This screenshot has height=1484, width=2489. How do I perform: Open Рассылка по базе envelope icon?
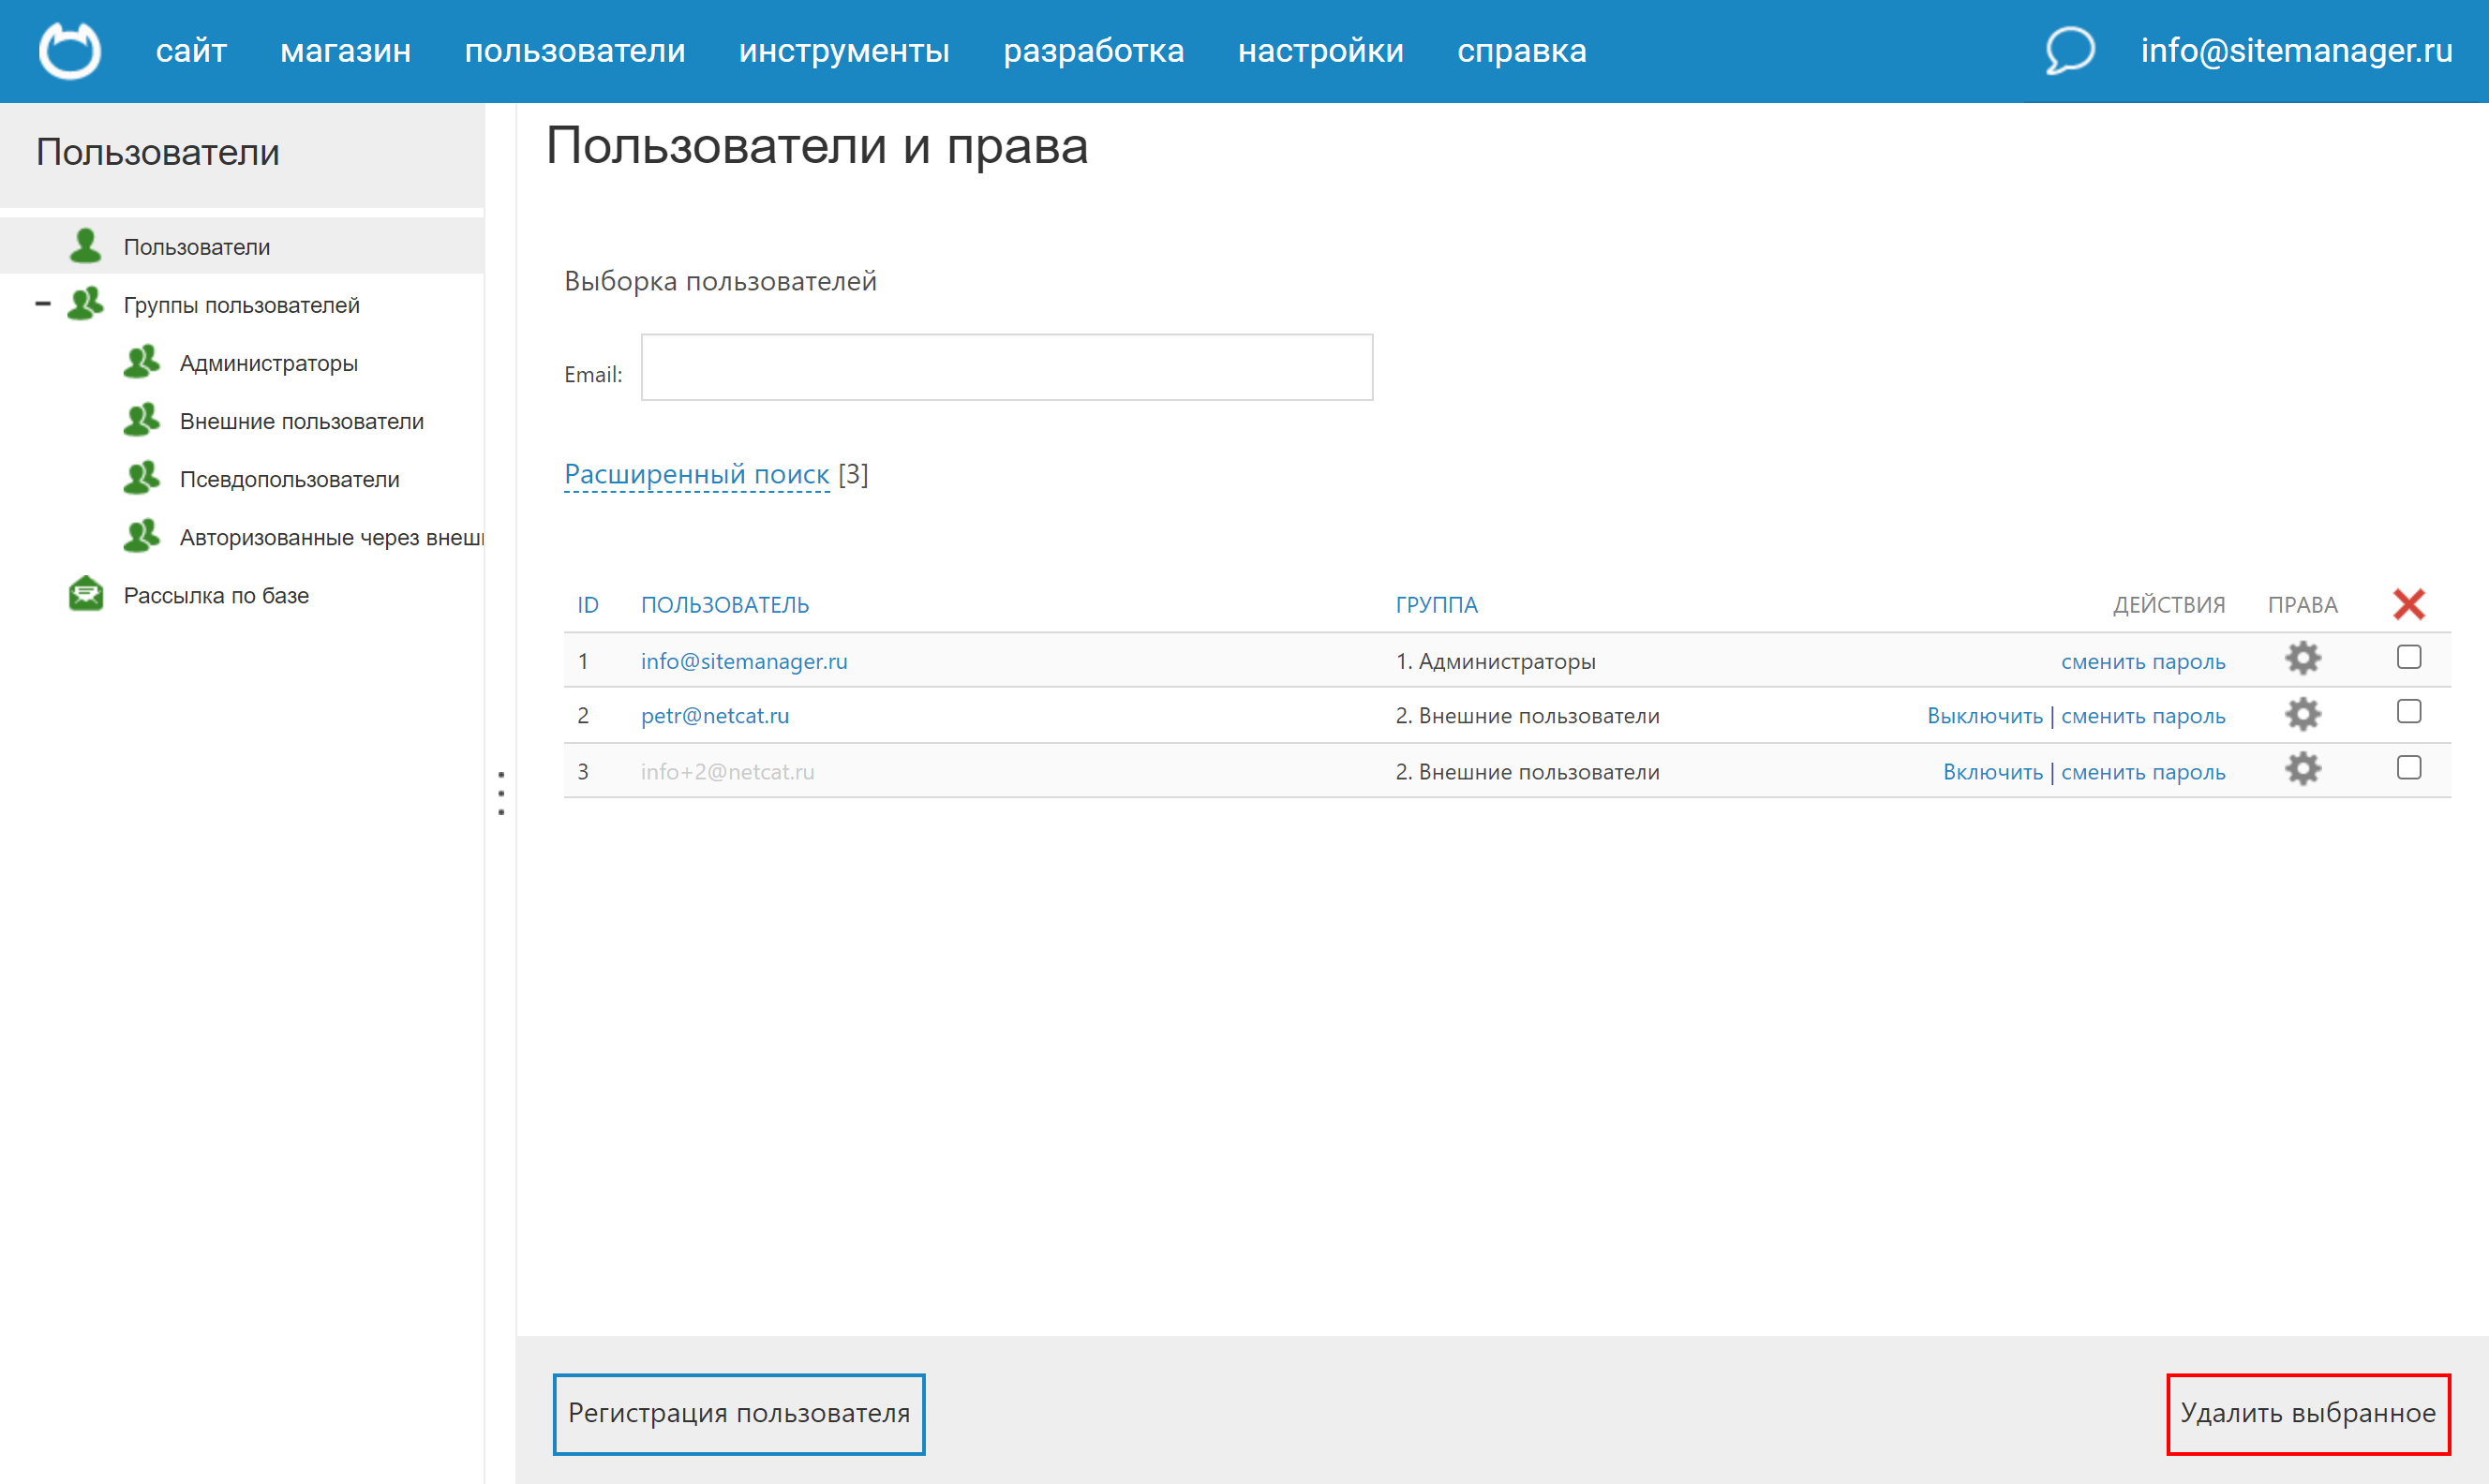point(86,594)
